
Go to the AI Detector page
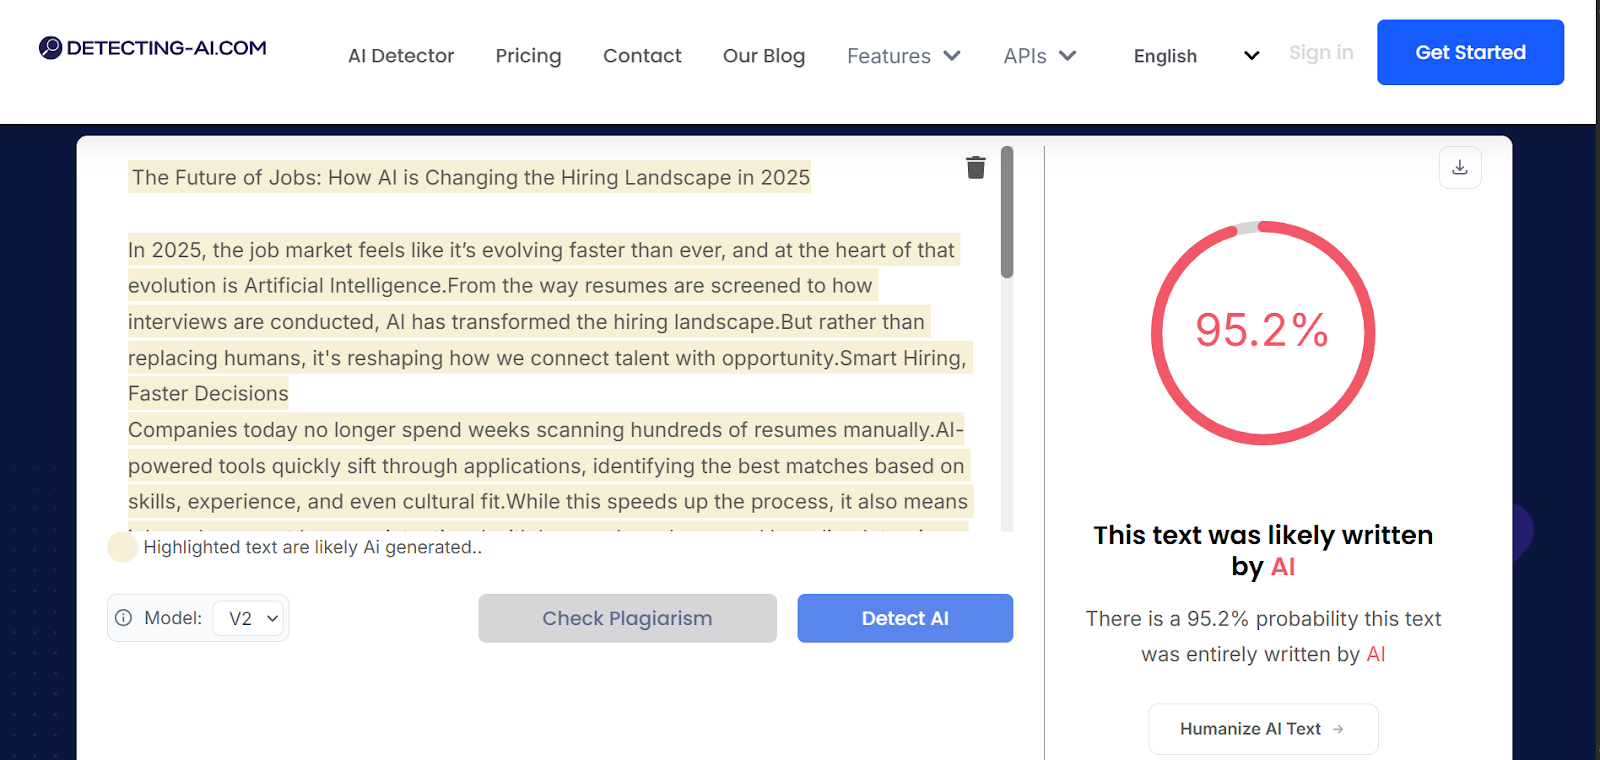tap(400, 56)
